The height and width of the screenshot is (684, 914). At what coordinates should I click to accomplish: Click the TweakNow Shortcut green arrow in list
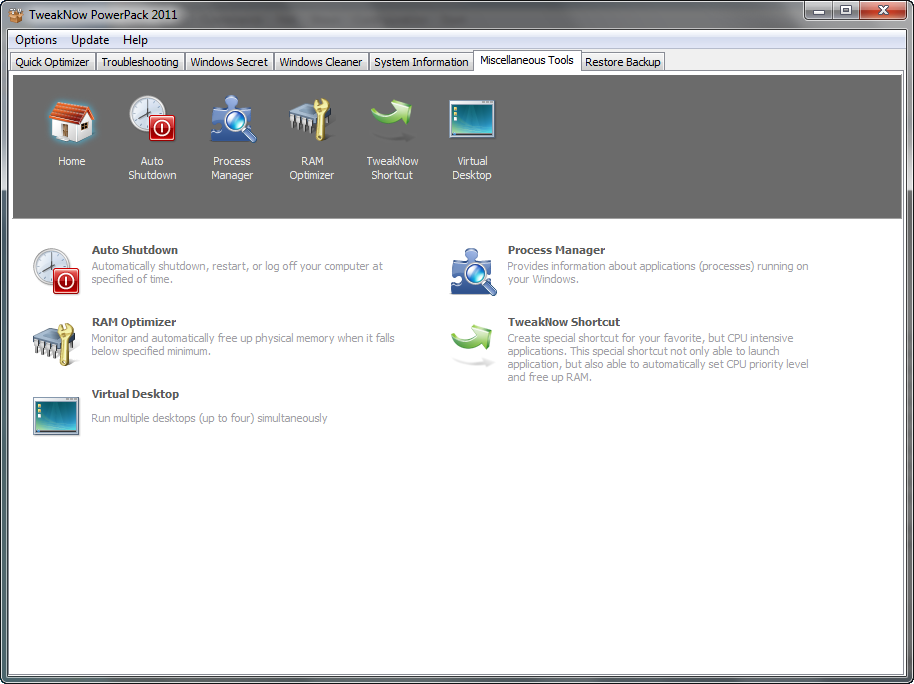click(472, 344)
